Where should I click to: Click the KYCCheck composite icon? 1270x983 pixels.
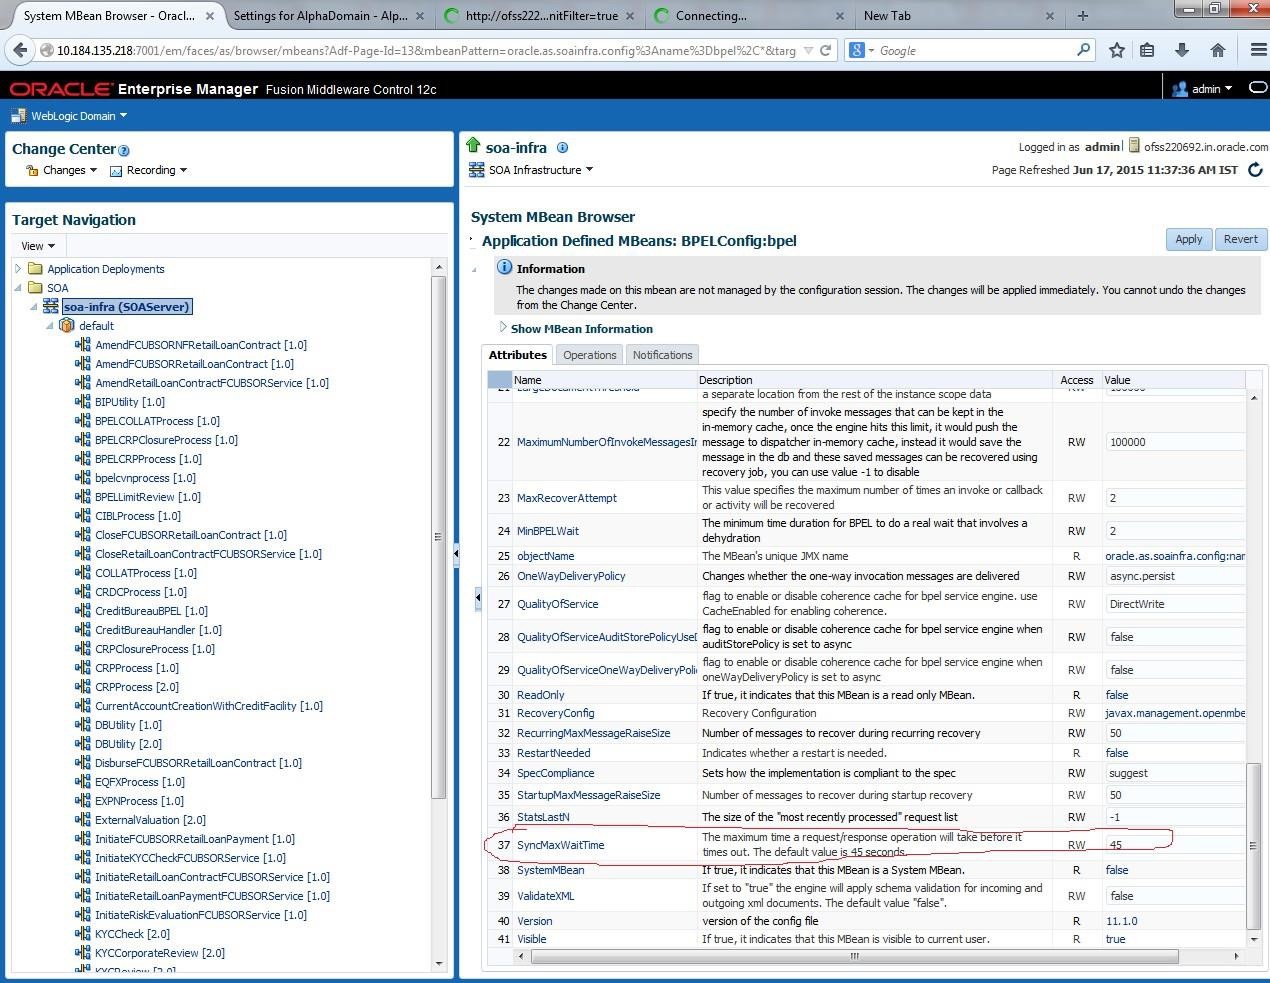[x=83, y=934]
